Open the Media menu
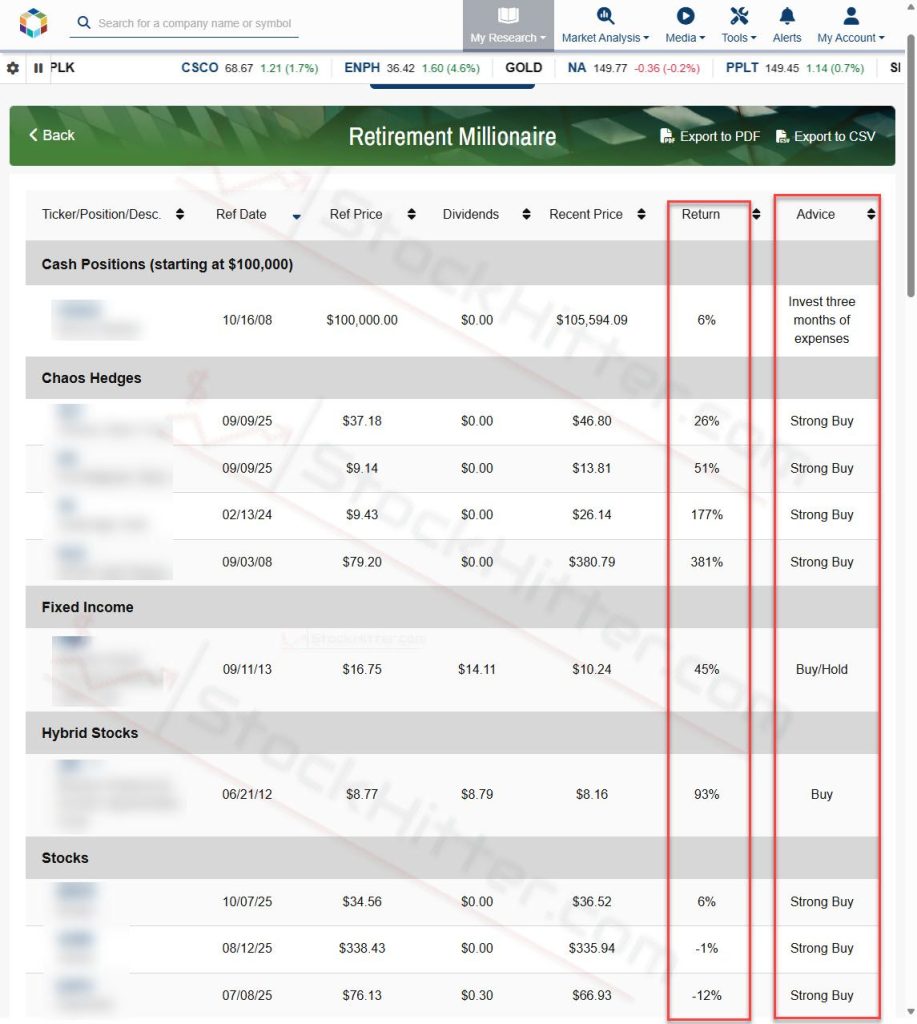 click(683, 37)
